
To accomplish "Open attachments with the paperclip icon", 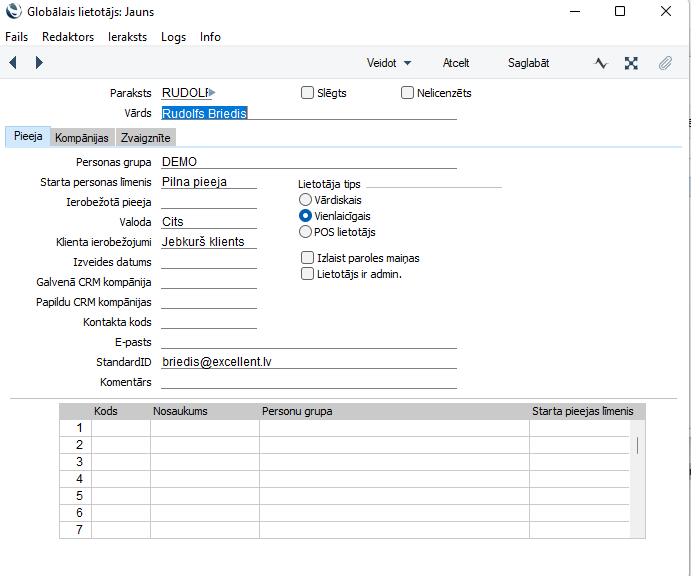I will pos(664,63).
